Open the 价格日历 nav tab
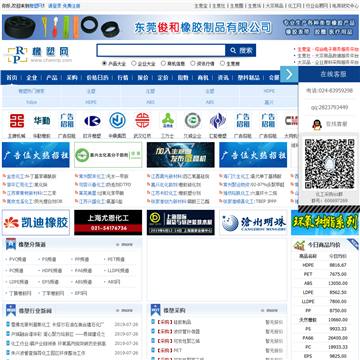The height and width of the screenshot is (360, 360). click(x=97, y=78)
